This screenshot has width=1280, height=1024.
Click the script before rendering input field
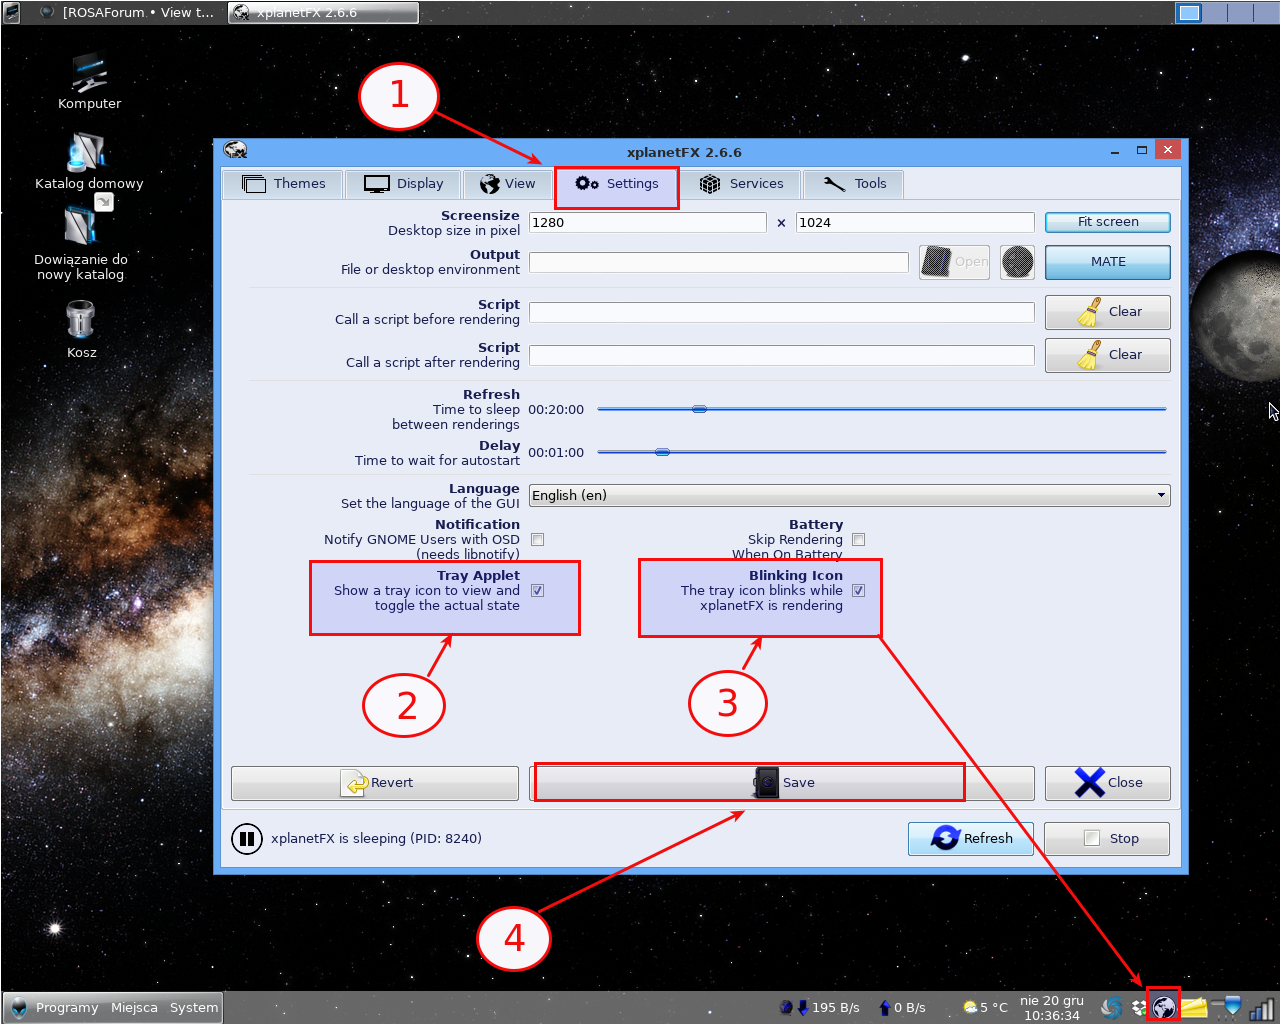click(x=782, y=312)
